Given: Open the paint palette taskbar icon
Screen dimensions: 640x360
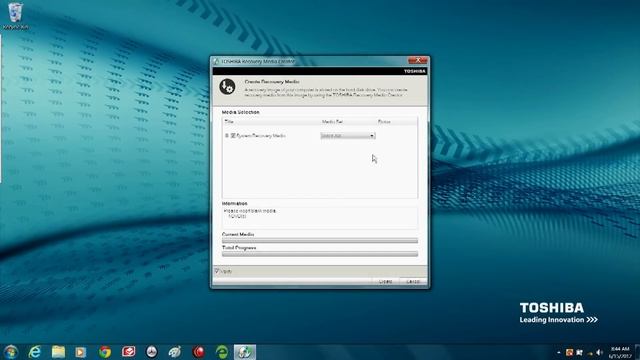Looking at the screenshot, I should (x=175, y=352).
